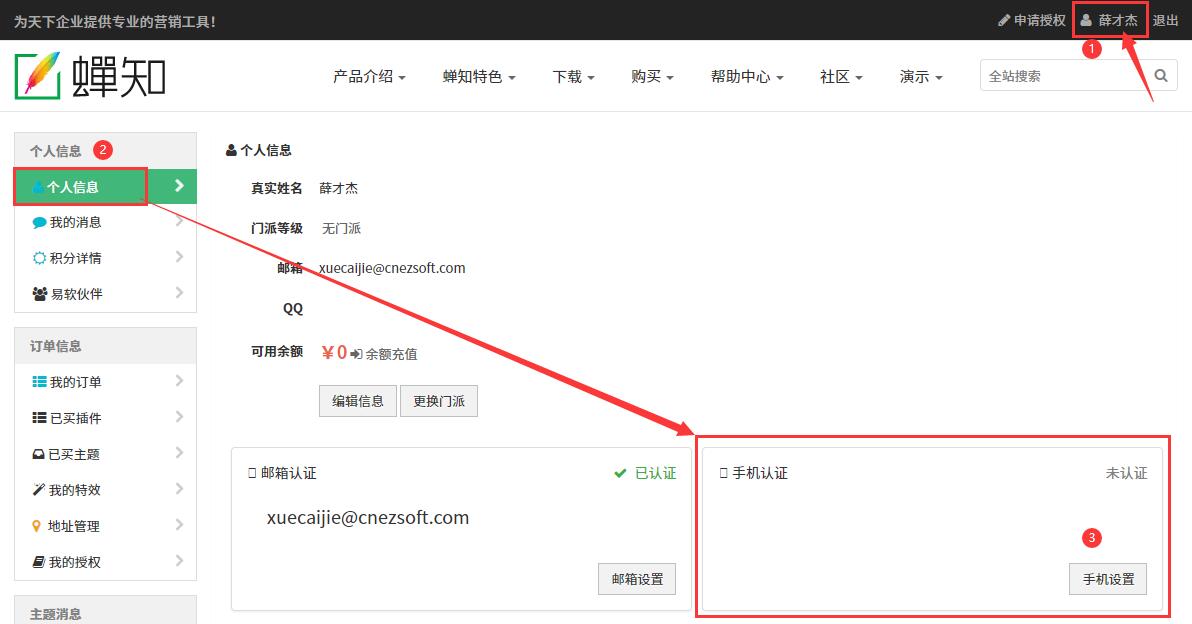Click the book icon for 我的授权

click(x=39, y=562)
